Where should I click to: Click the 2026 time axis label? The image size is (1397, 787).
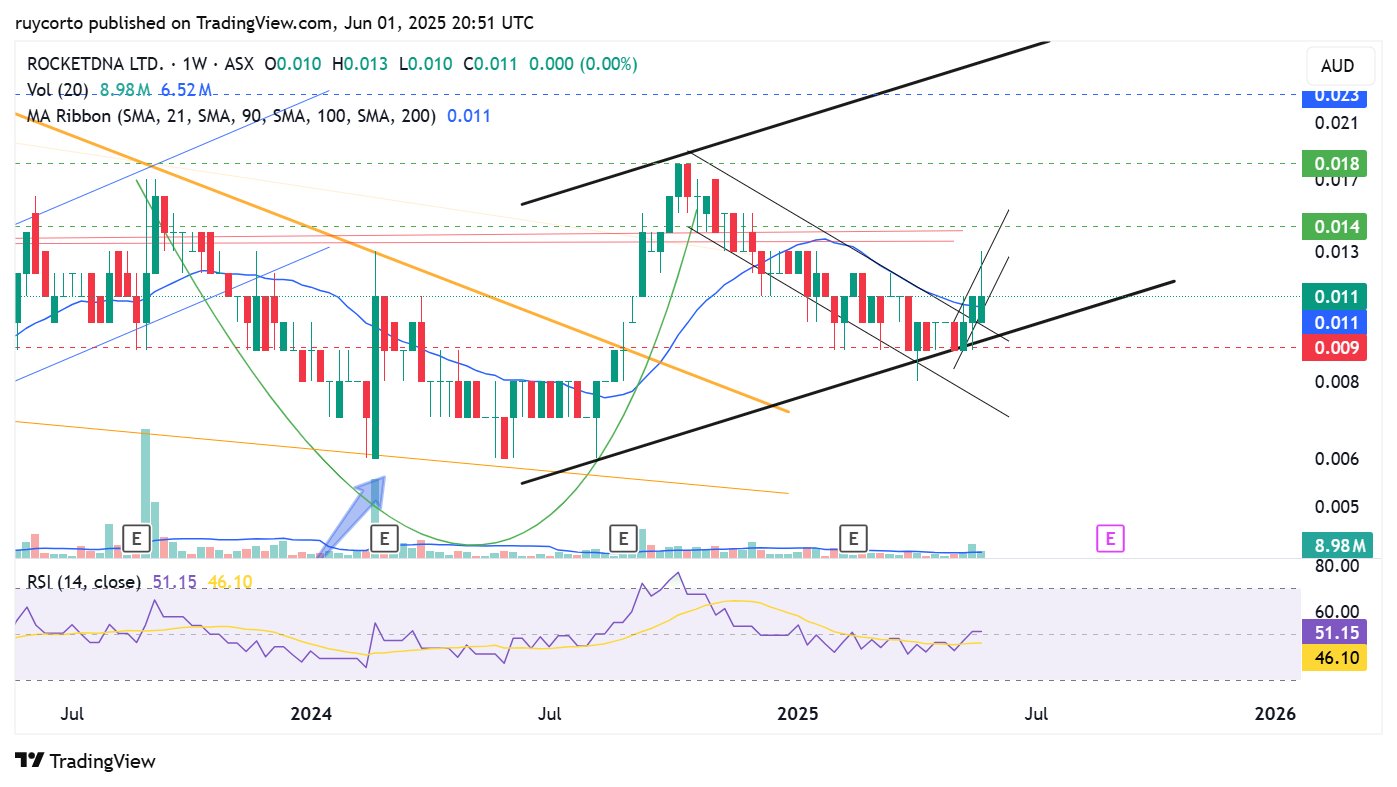tap(1275, 714)
